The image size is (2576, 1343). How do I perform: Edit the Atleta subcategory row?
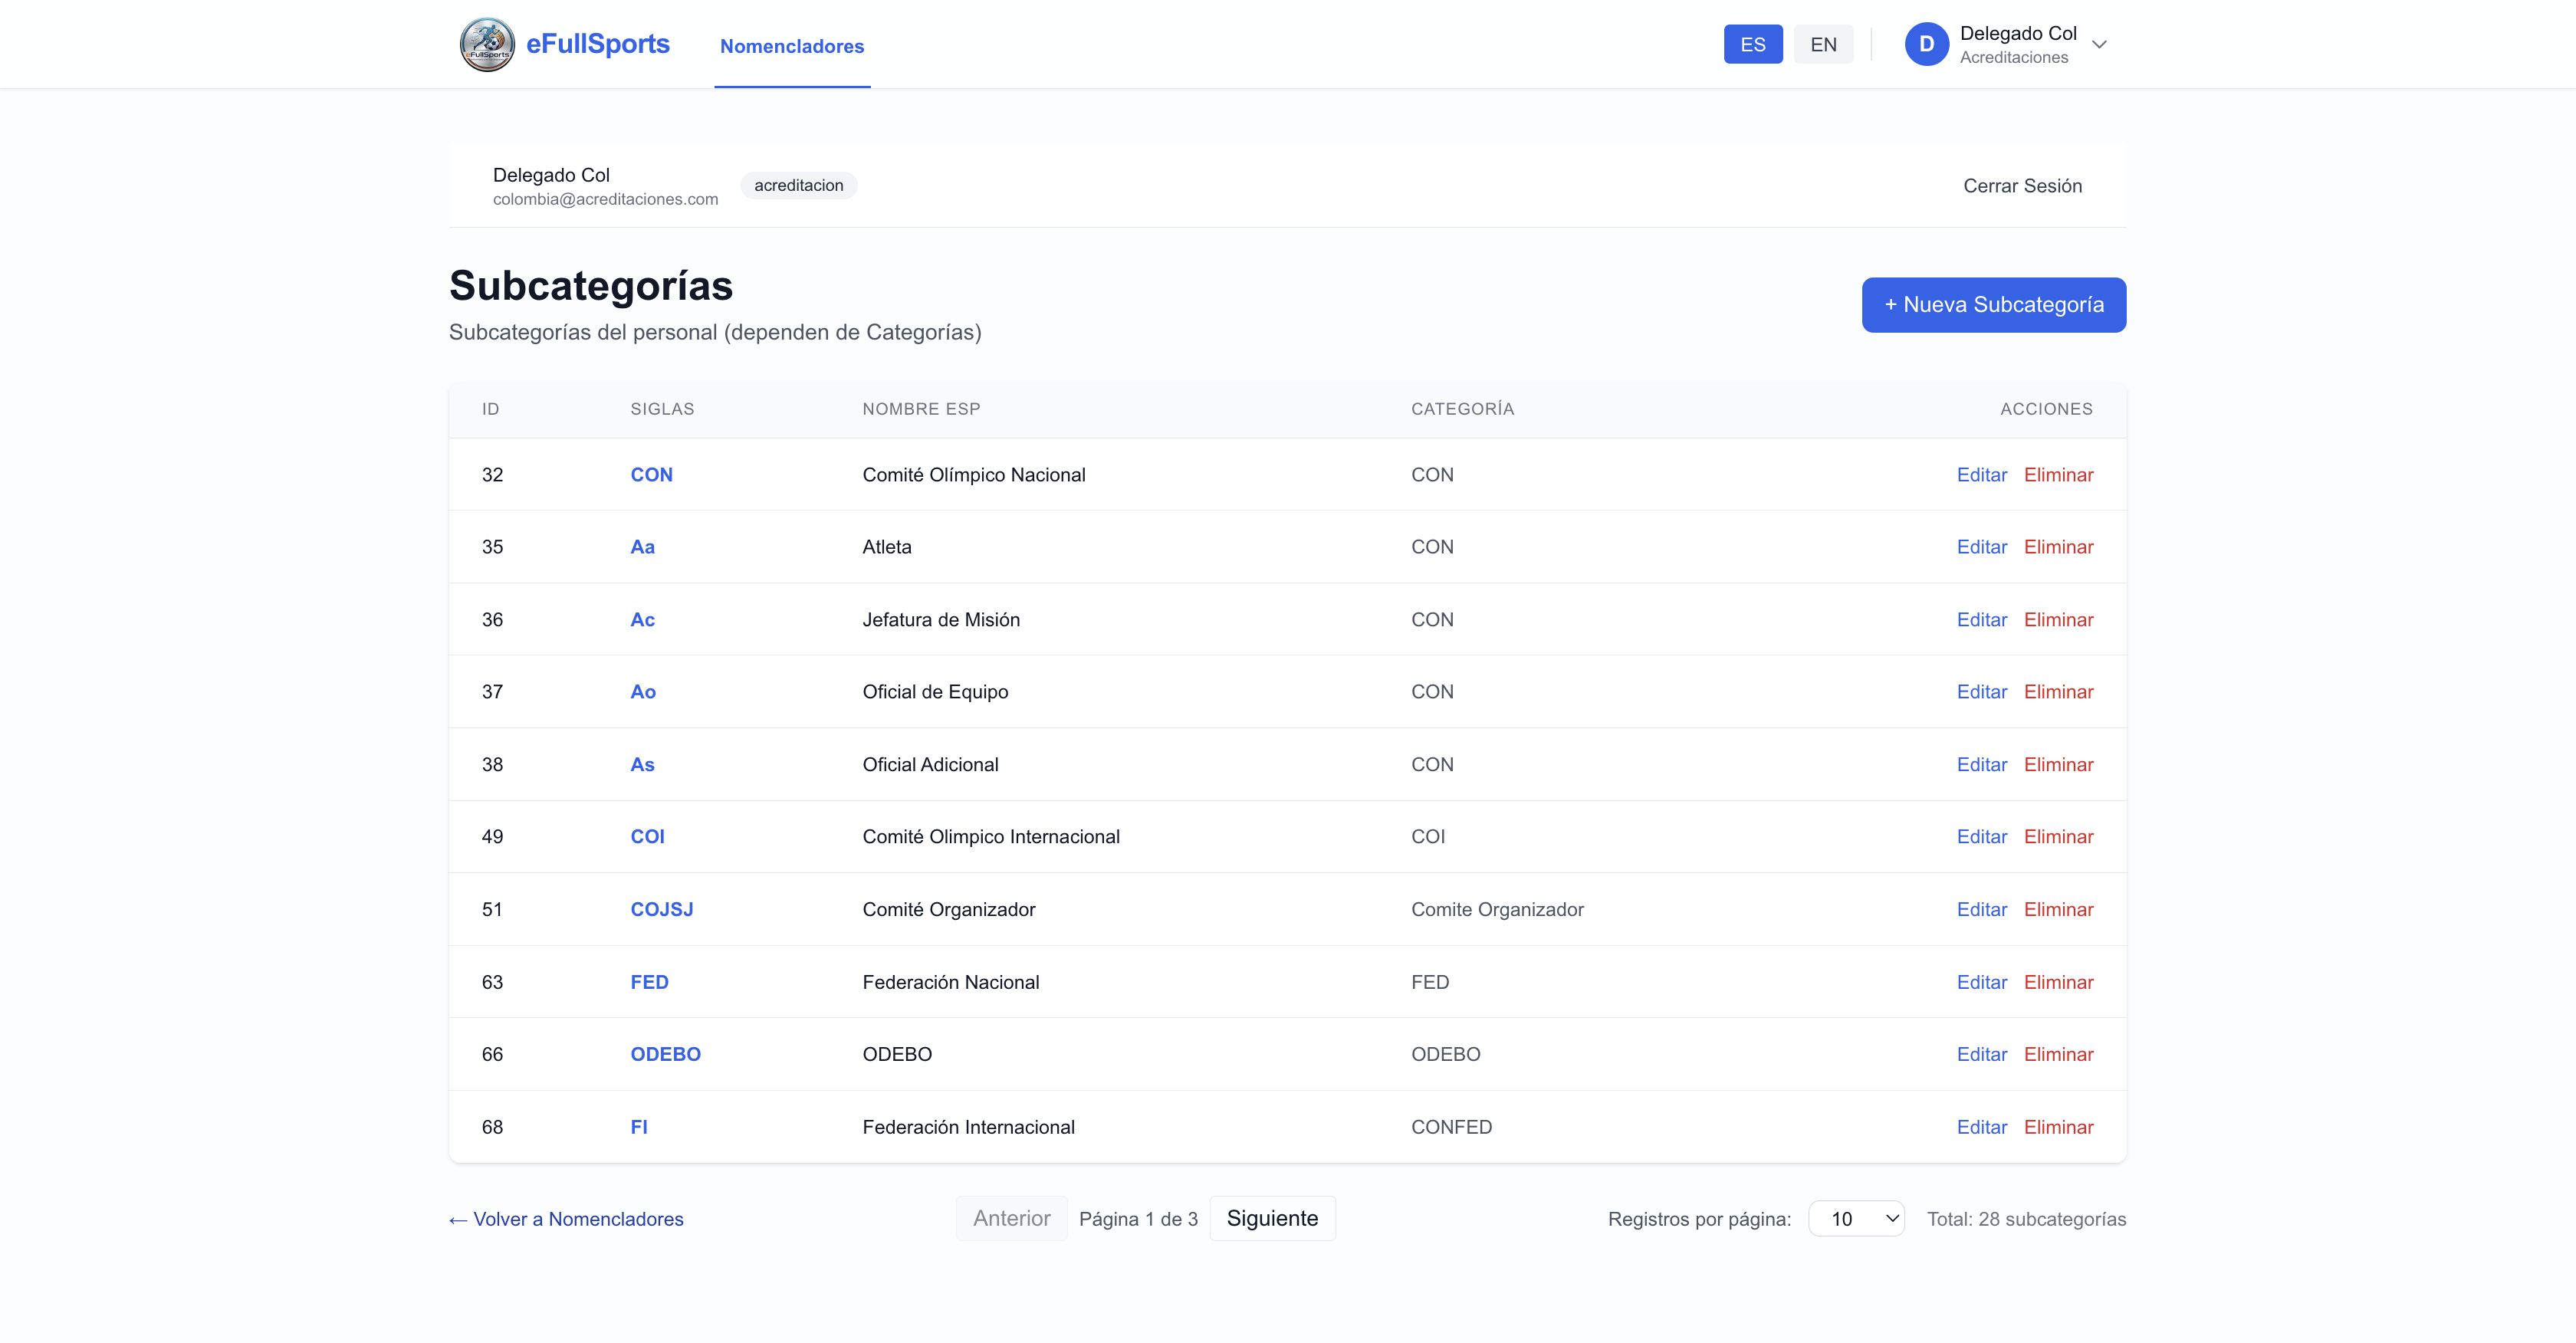click(1981, 547)
